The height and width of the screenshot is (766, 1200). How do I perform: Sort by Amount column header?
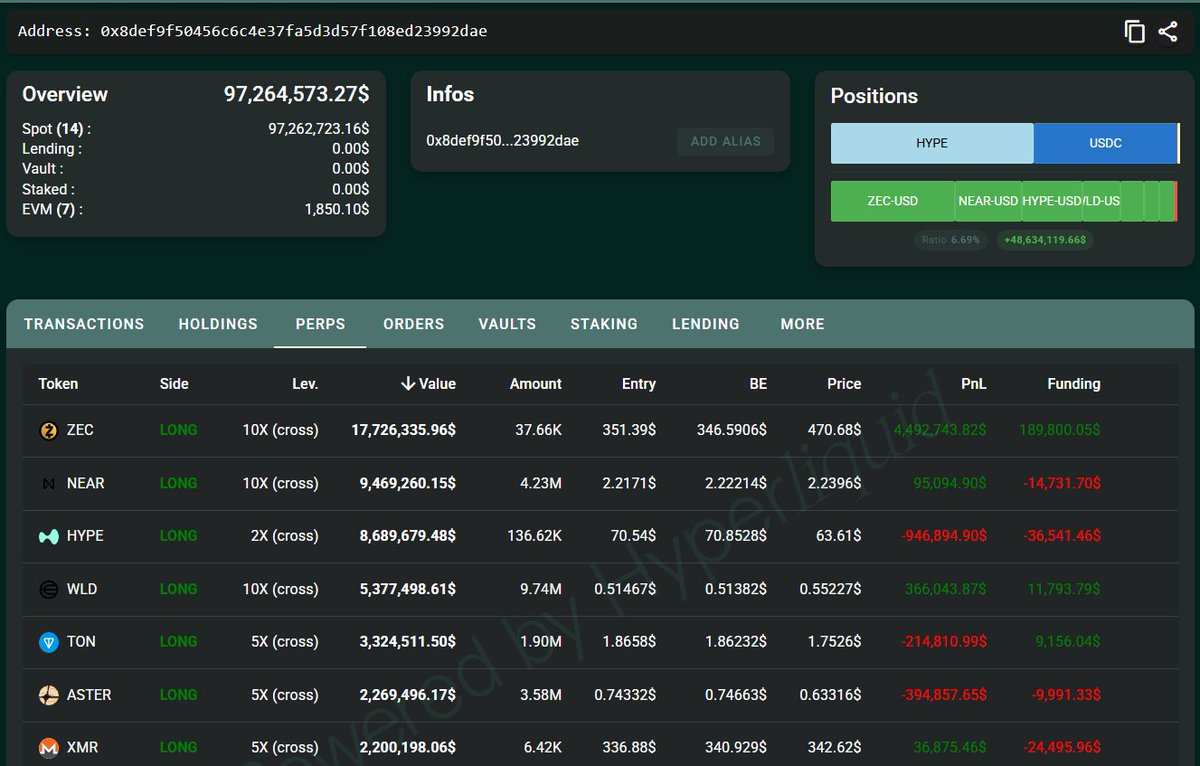tap(536, 384)
